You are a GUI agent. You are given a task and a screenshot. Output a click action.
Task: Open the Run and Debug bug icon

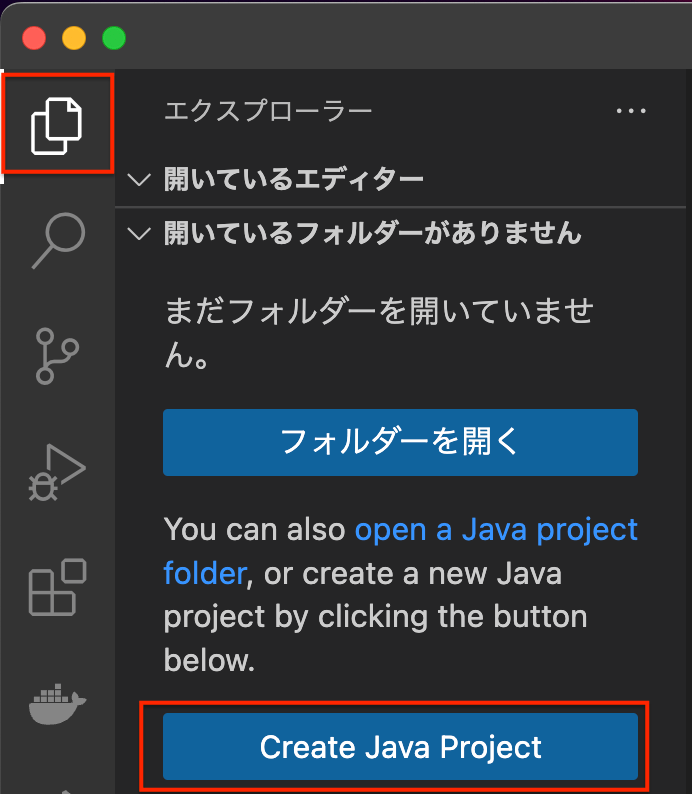tap(57, 472)
